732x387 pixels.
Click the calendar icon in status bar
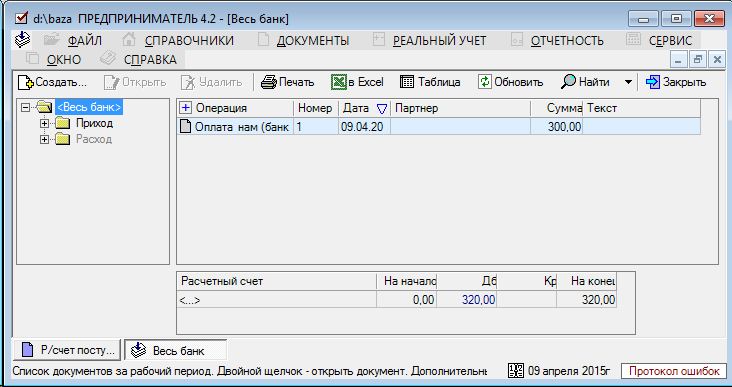coord(516,372)
